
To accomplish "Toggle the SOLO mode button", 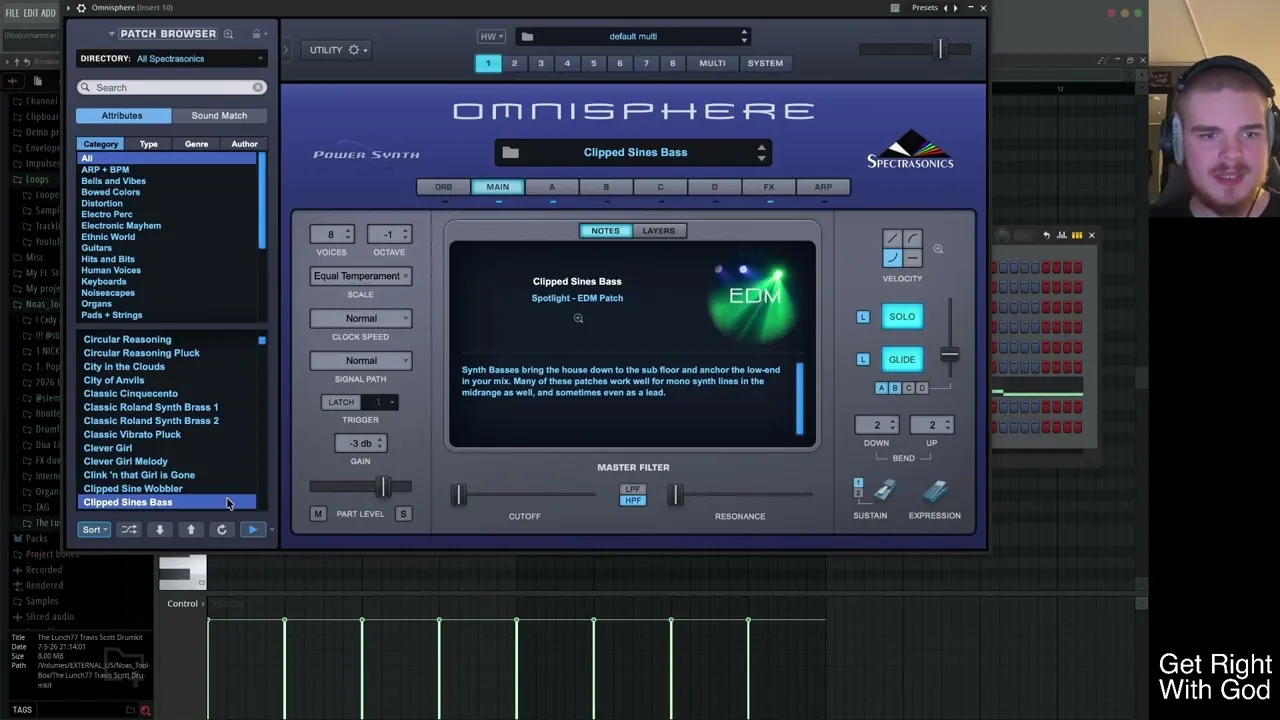I will (x=902, y=317).
